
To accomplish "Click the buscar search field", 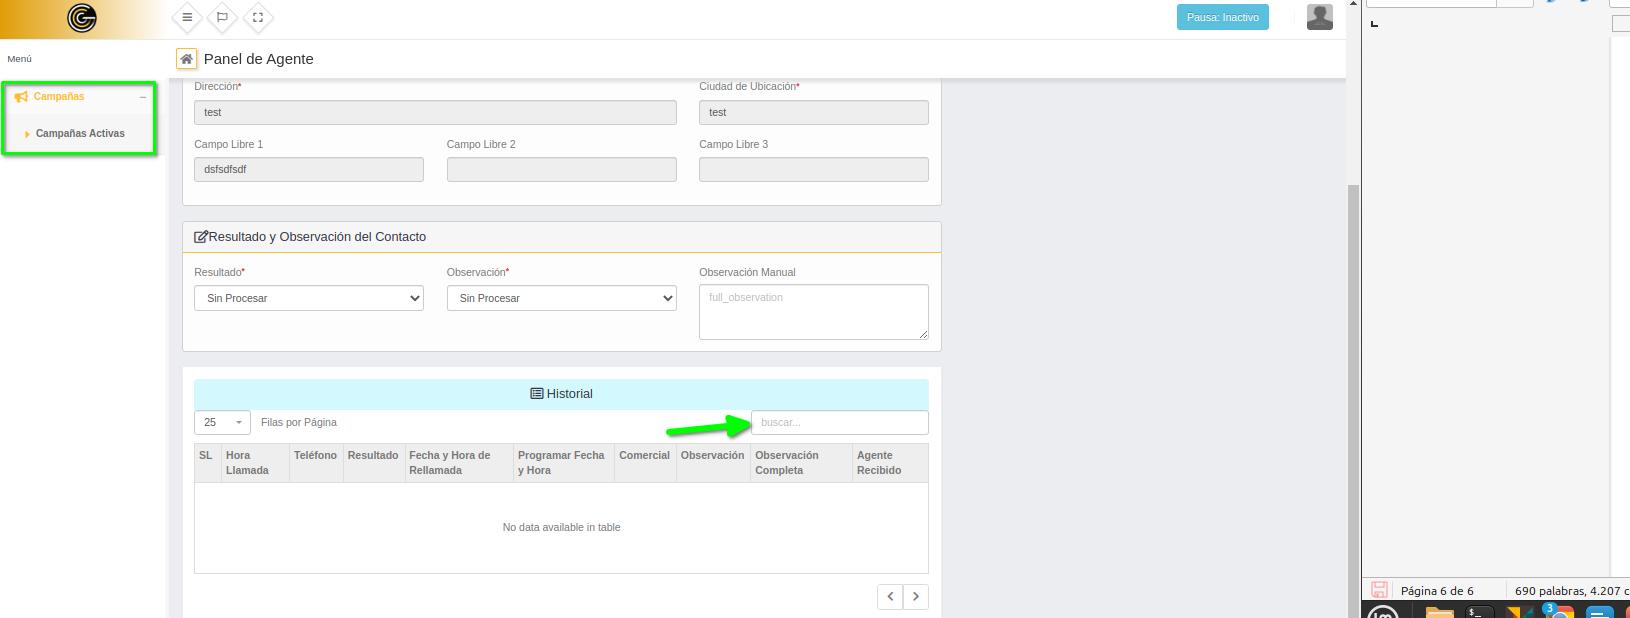I will tap(839, 423).
